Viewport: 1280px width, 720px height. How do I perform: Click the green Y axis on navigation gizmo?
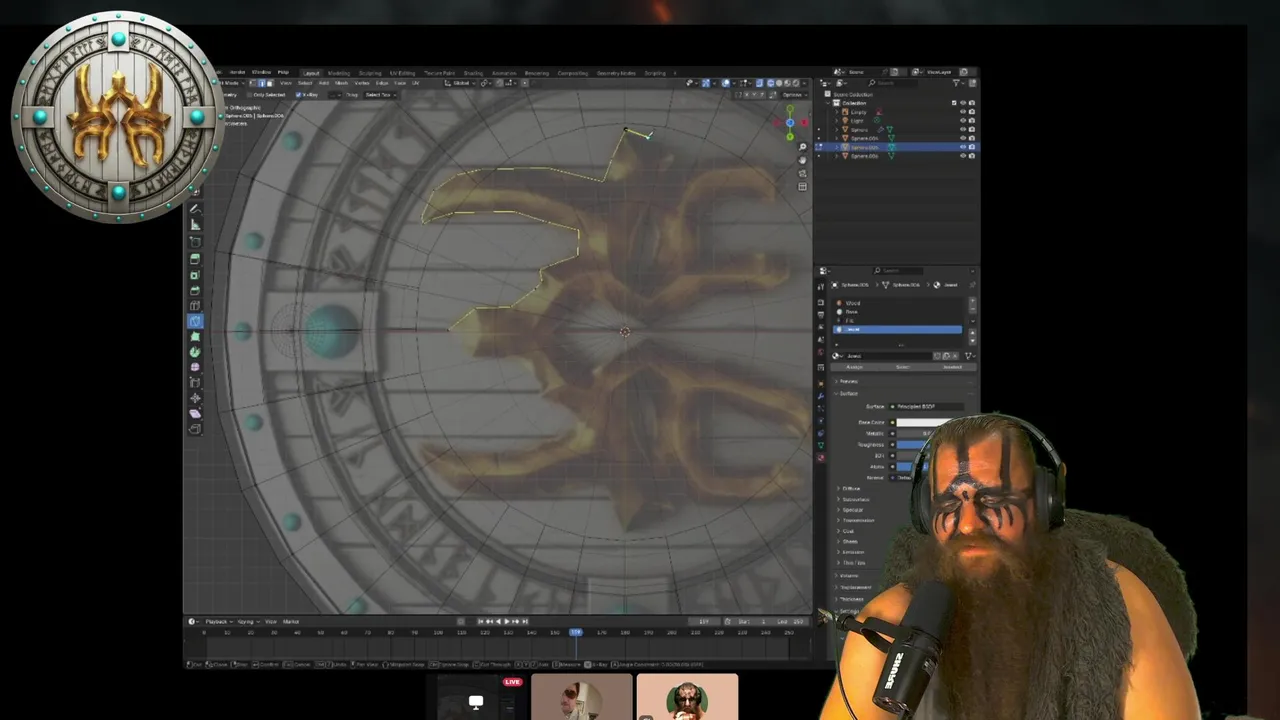pyautogui.click(x=790, y=137)
